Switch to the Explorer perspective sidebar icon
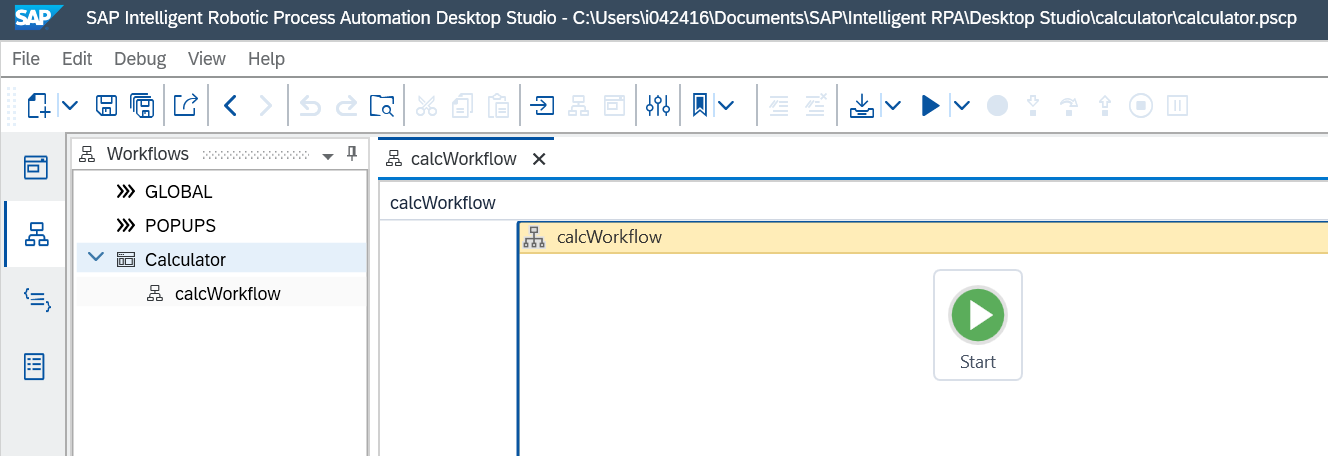The image size is (1328, 456). click(36, 167)
